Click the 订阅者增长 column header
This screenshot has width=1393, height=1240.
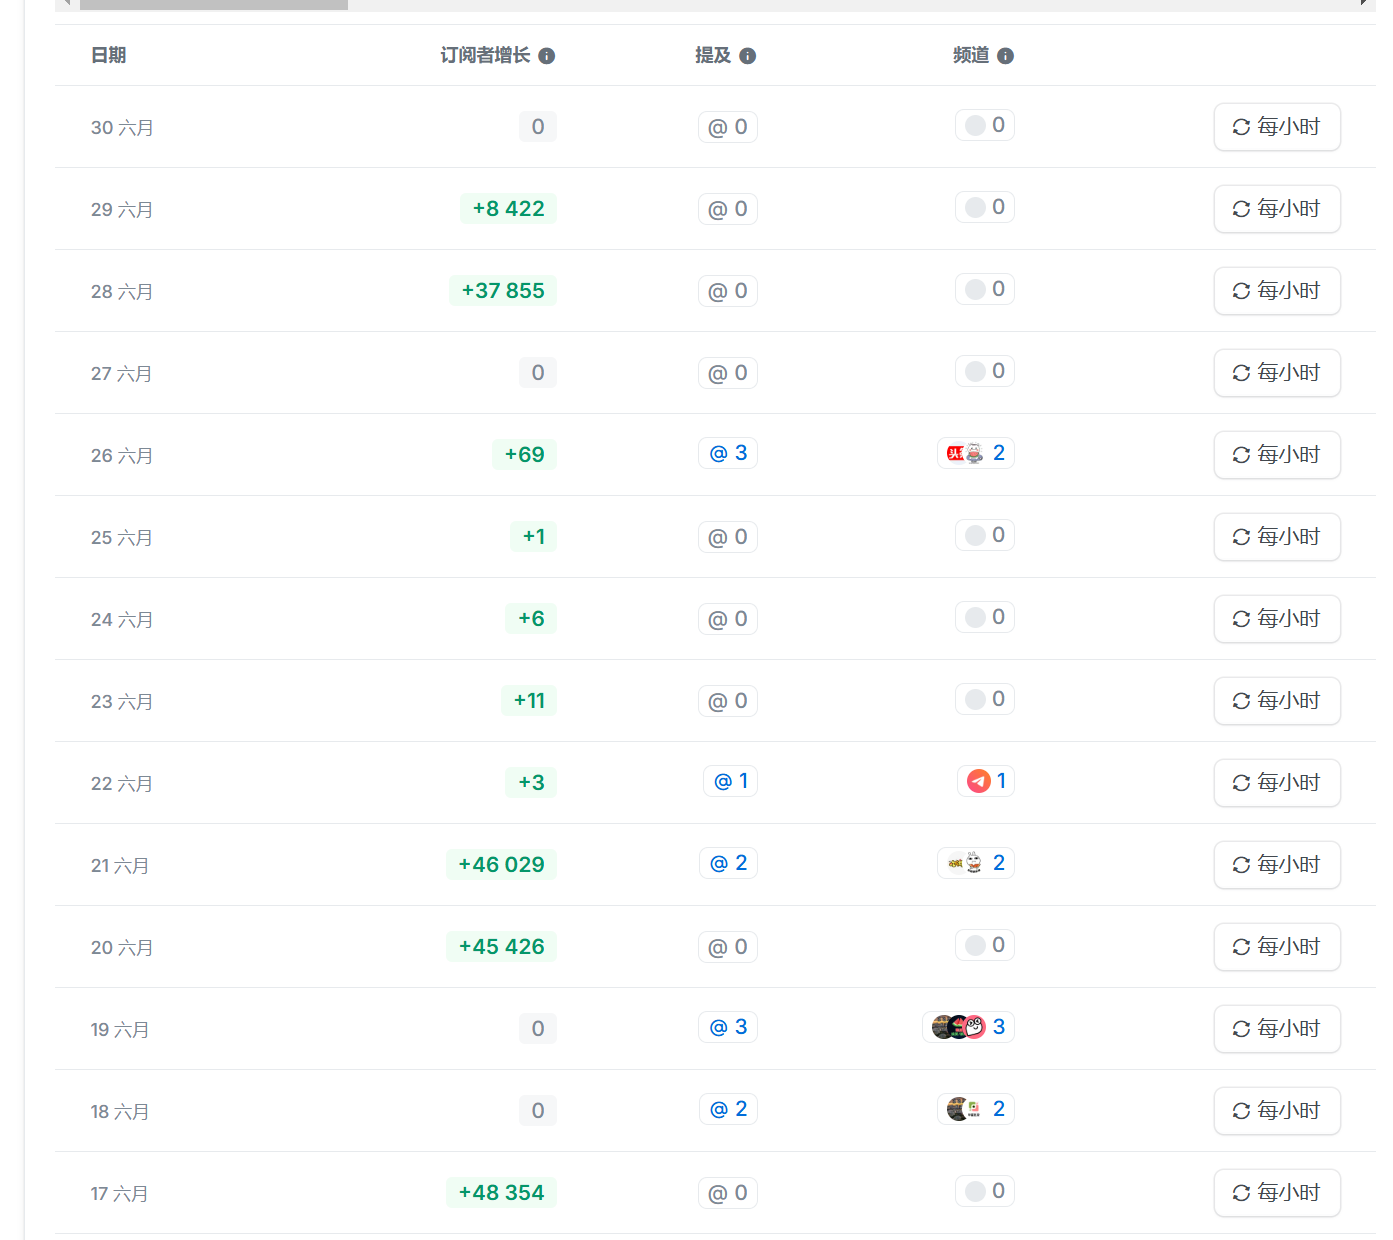point(485,56)
